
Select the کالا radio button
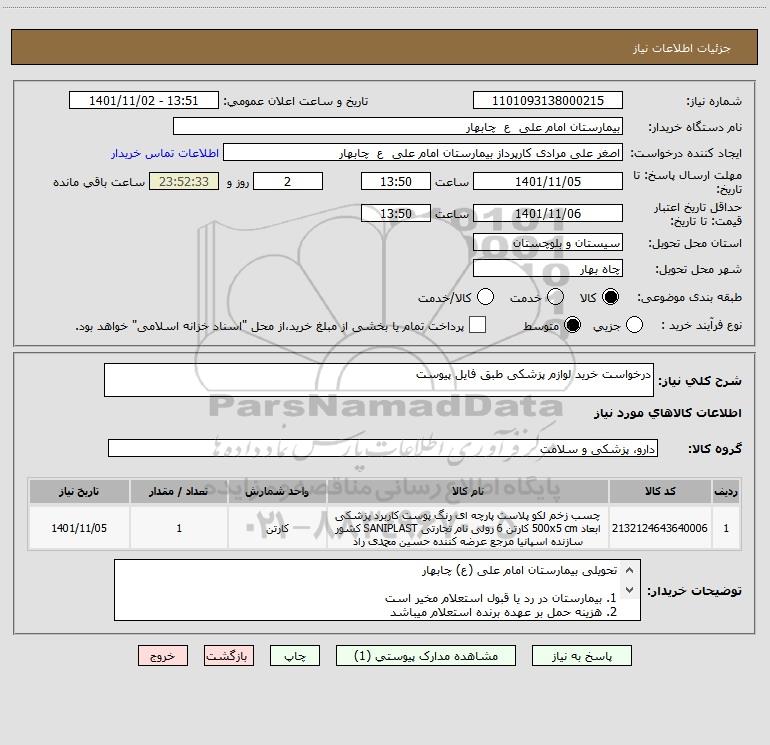(x=610, y=297)
